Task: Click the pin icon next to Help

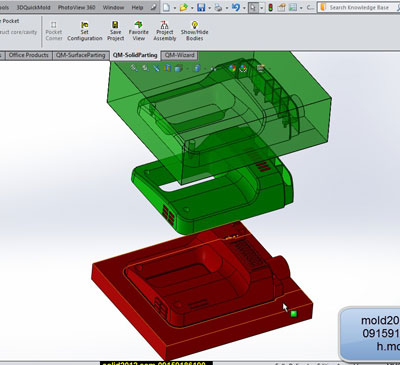Action: pos(153,7)
